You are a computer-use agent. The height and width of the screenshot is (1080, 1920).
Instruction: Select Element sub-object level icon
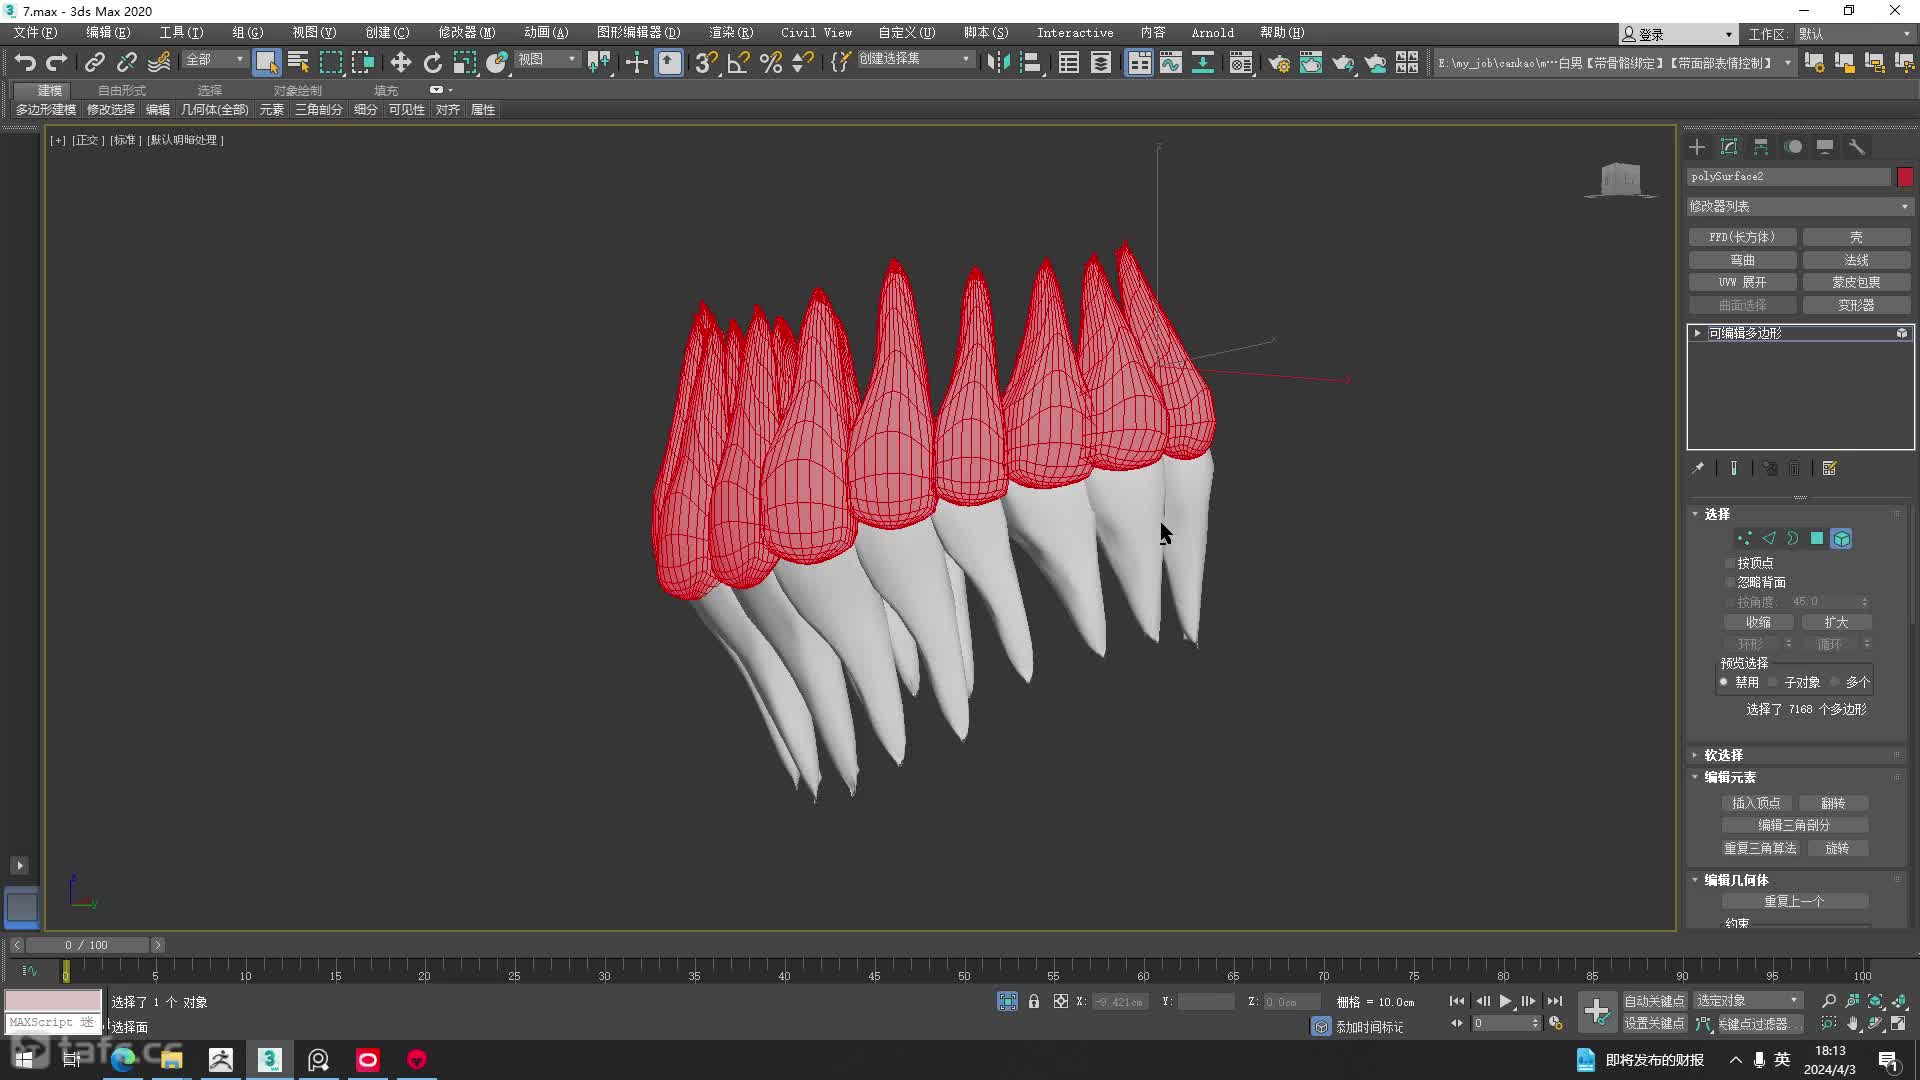coord(1841,538)
